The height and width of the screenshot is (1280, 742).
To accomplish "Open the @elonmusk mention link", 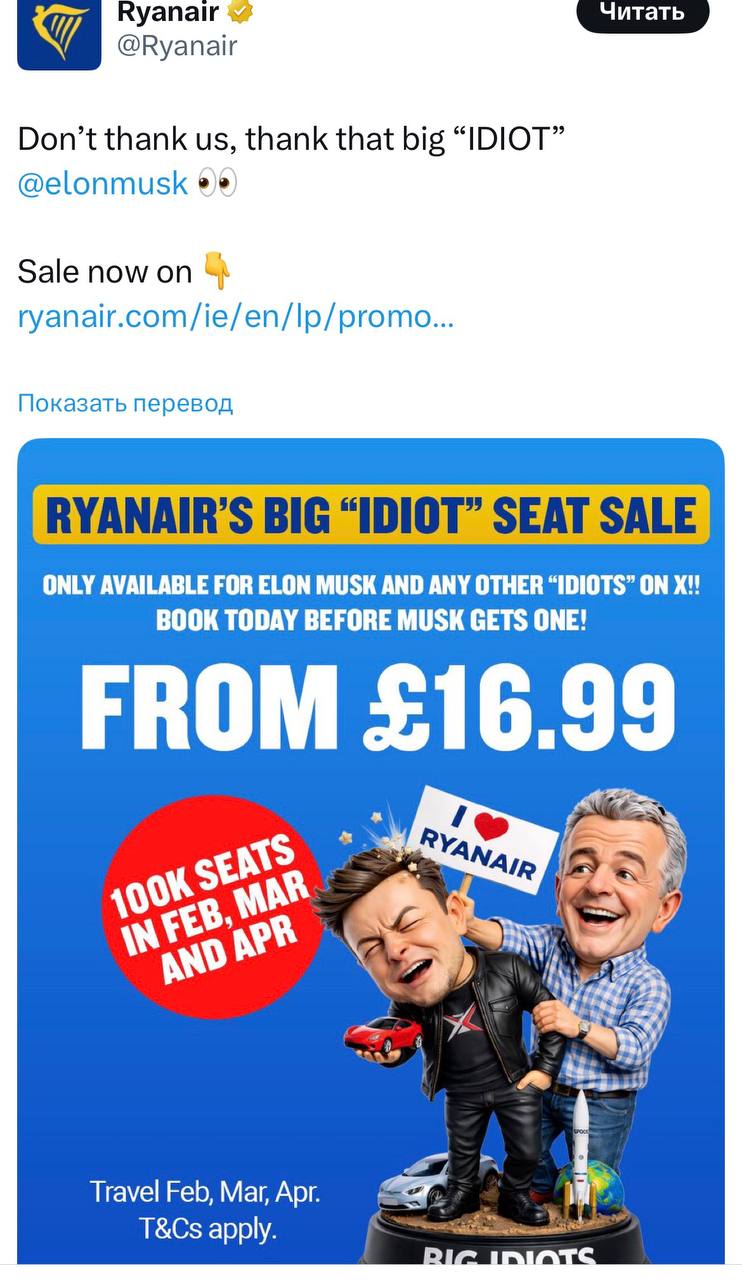I will [103, 184].
